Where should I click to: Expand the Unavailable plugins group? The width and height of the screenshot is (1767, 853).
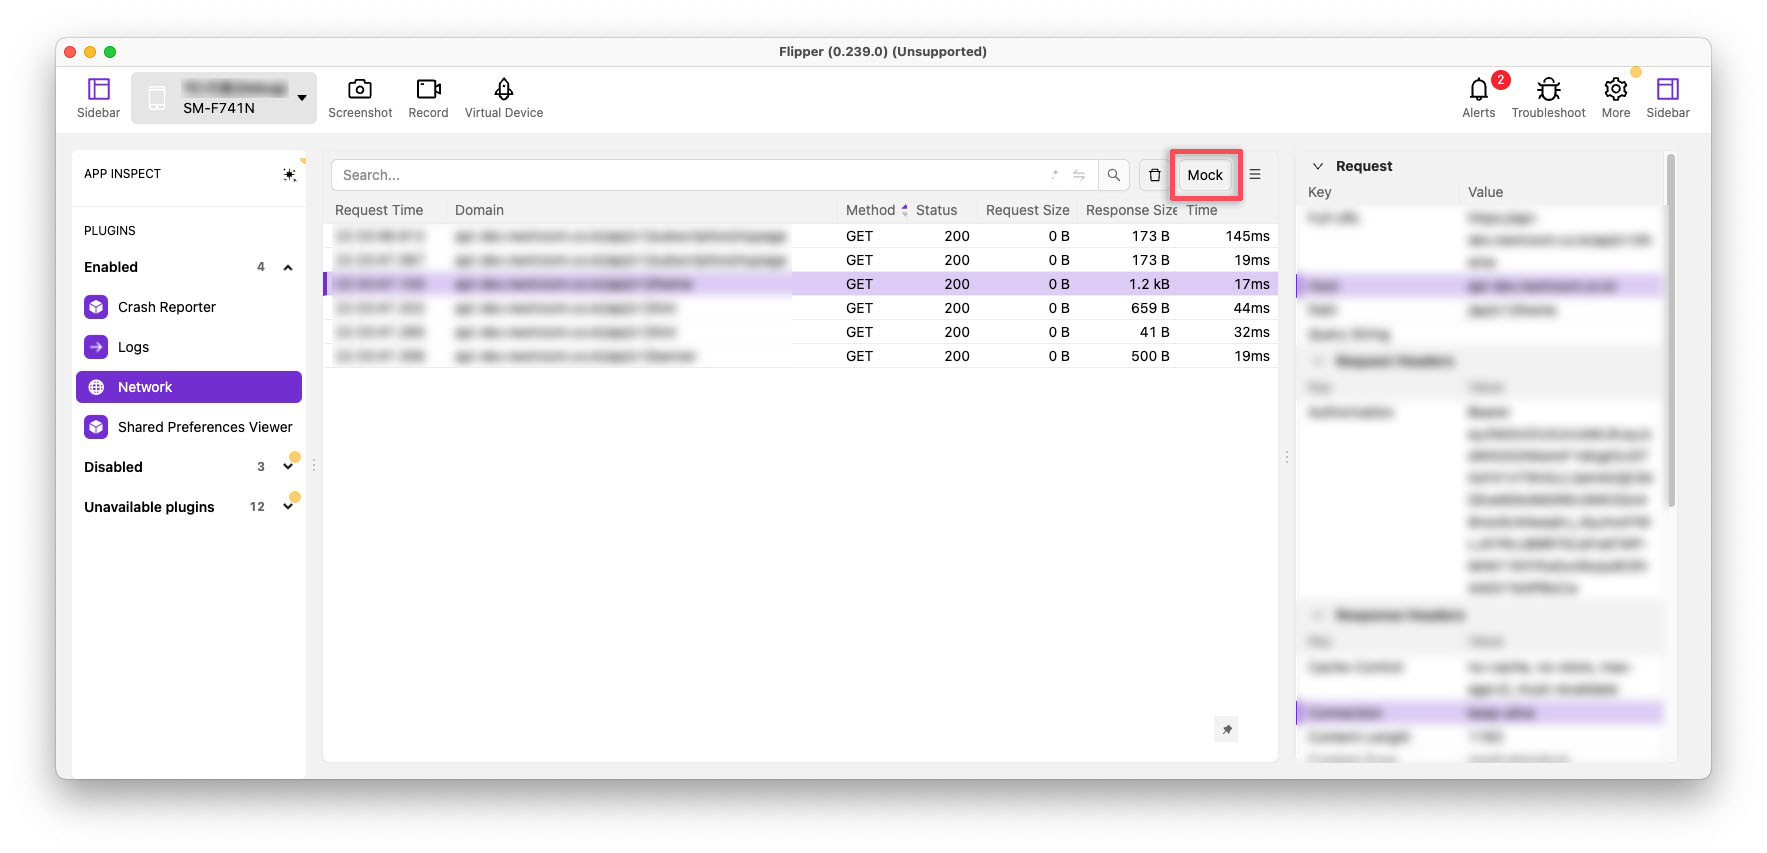[288, 507]
